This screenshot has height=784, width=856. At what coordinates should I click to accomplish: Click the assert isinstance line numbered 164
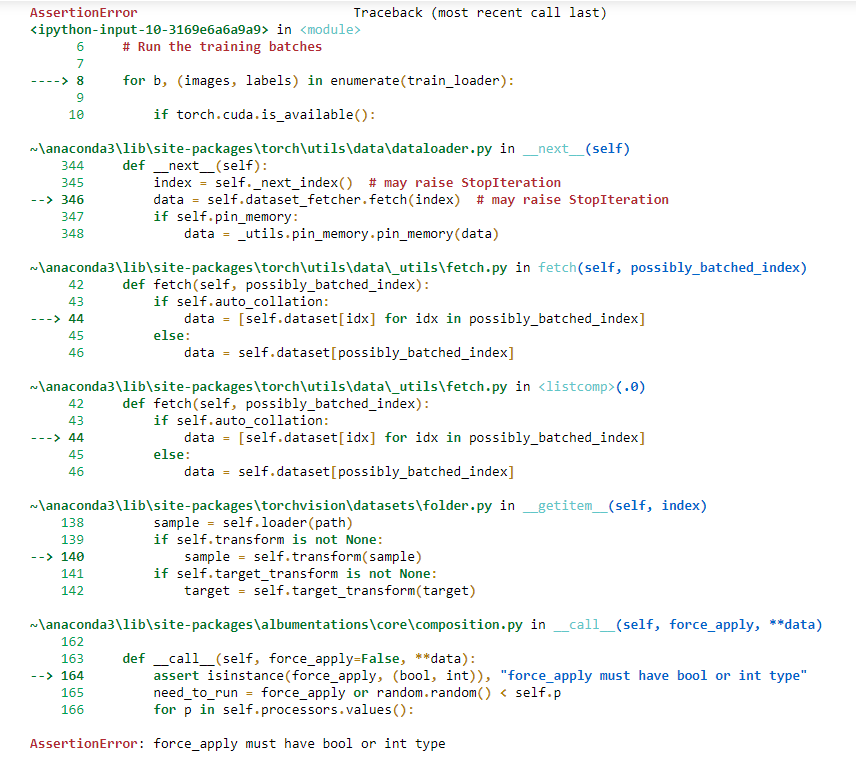coord(478,676)
